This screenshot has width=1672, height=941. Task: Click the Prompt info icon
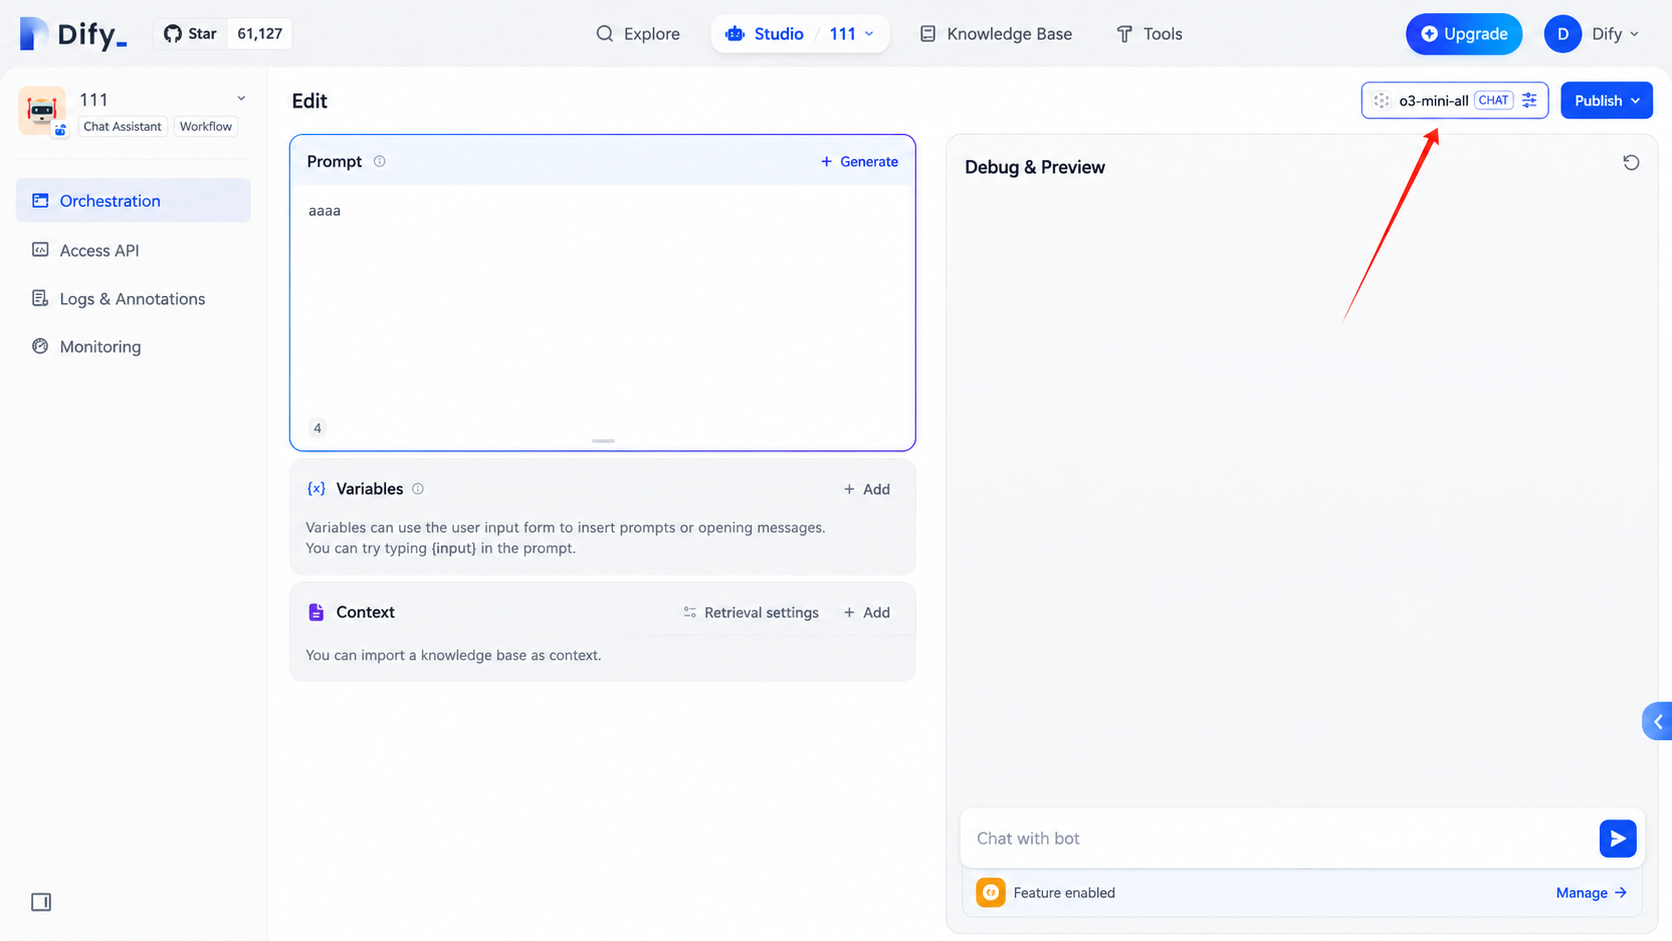[380, 161]
